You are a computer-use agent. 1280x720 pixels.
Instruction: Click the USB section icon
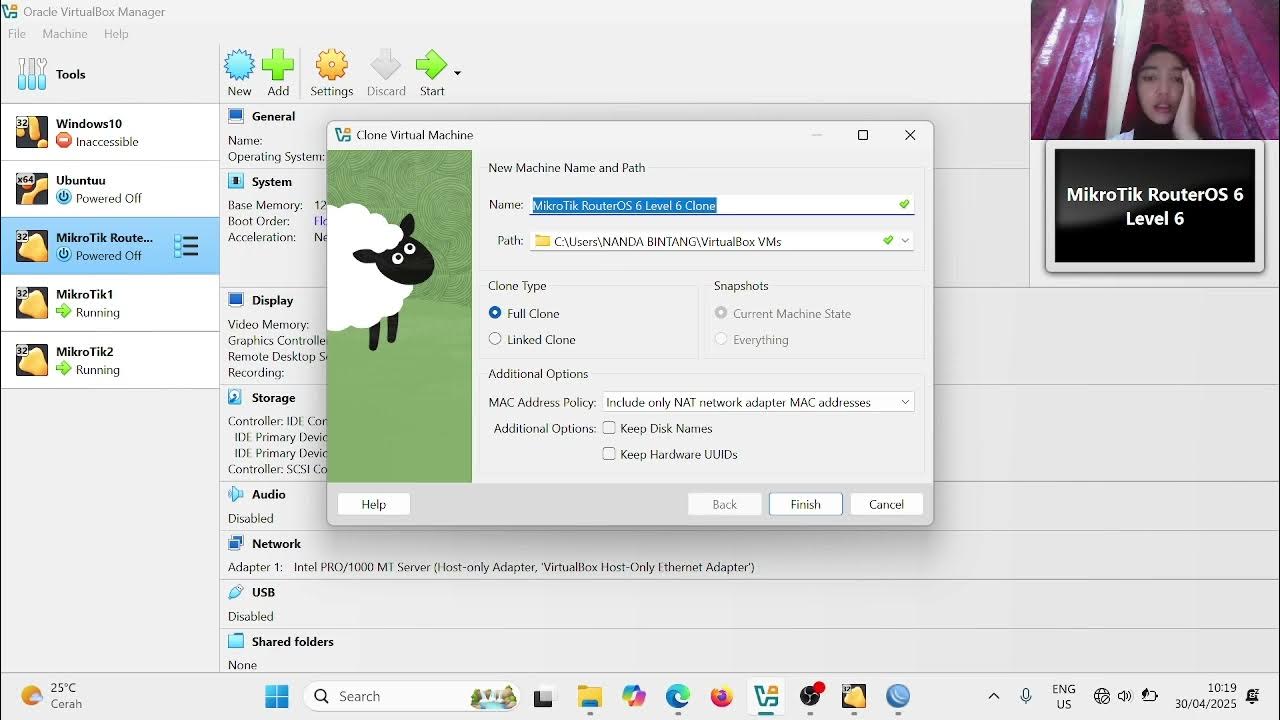[236, 592]
